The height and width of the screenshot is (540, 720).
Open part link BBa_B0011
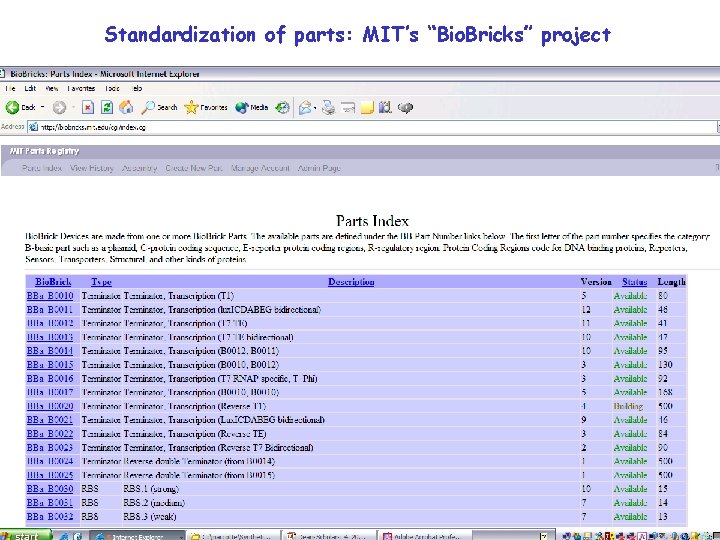[x=50, y=309]
